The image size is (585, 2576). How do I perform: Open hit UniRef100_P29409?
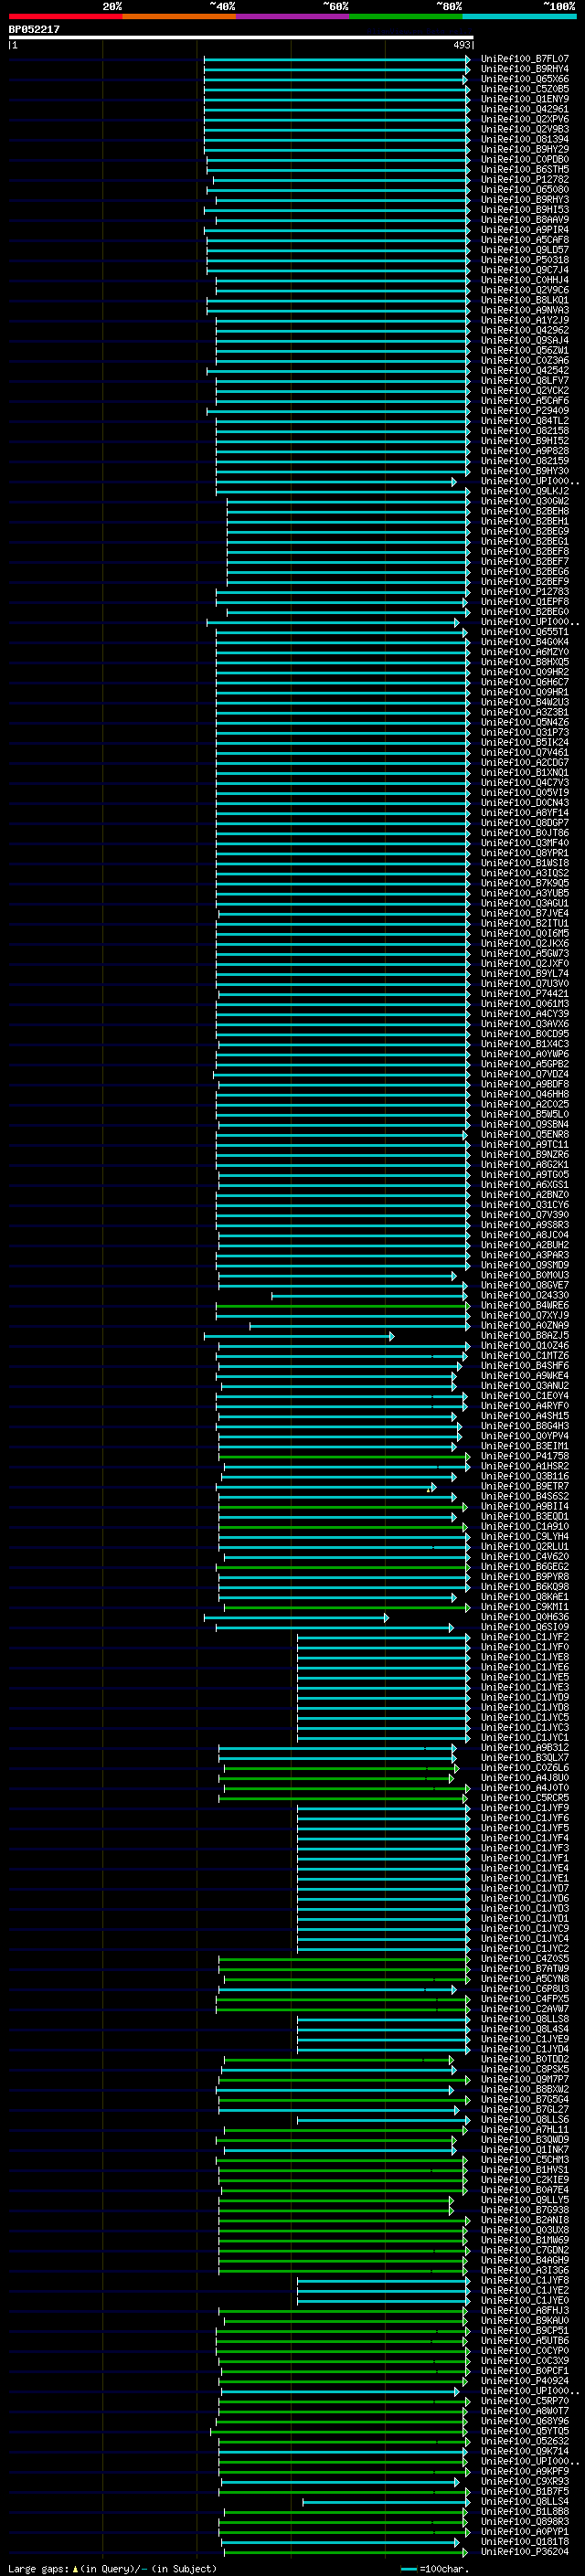click(525, 411)
